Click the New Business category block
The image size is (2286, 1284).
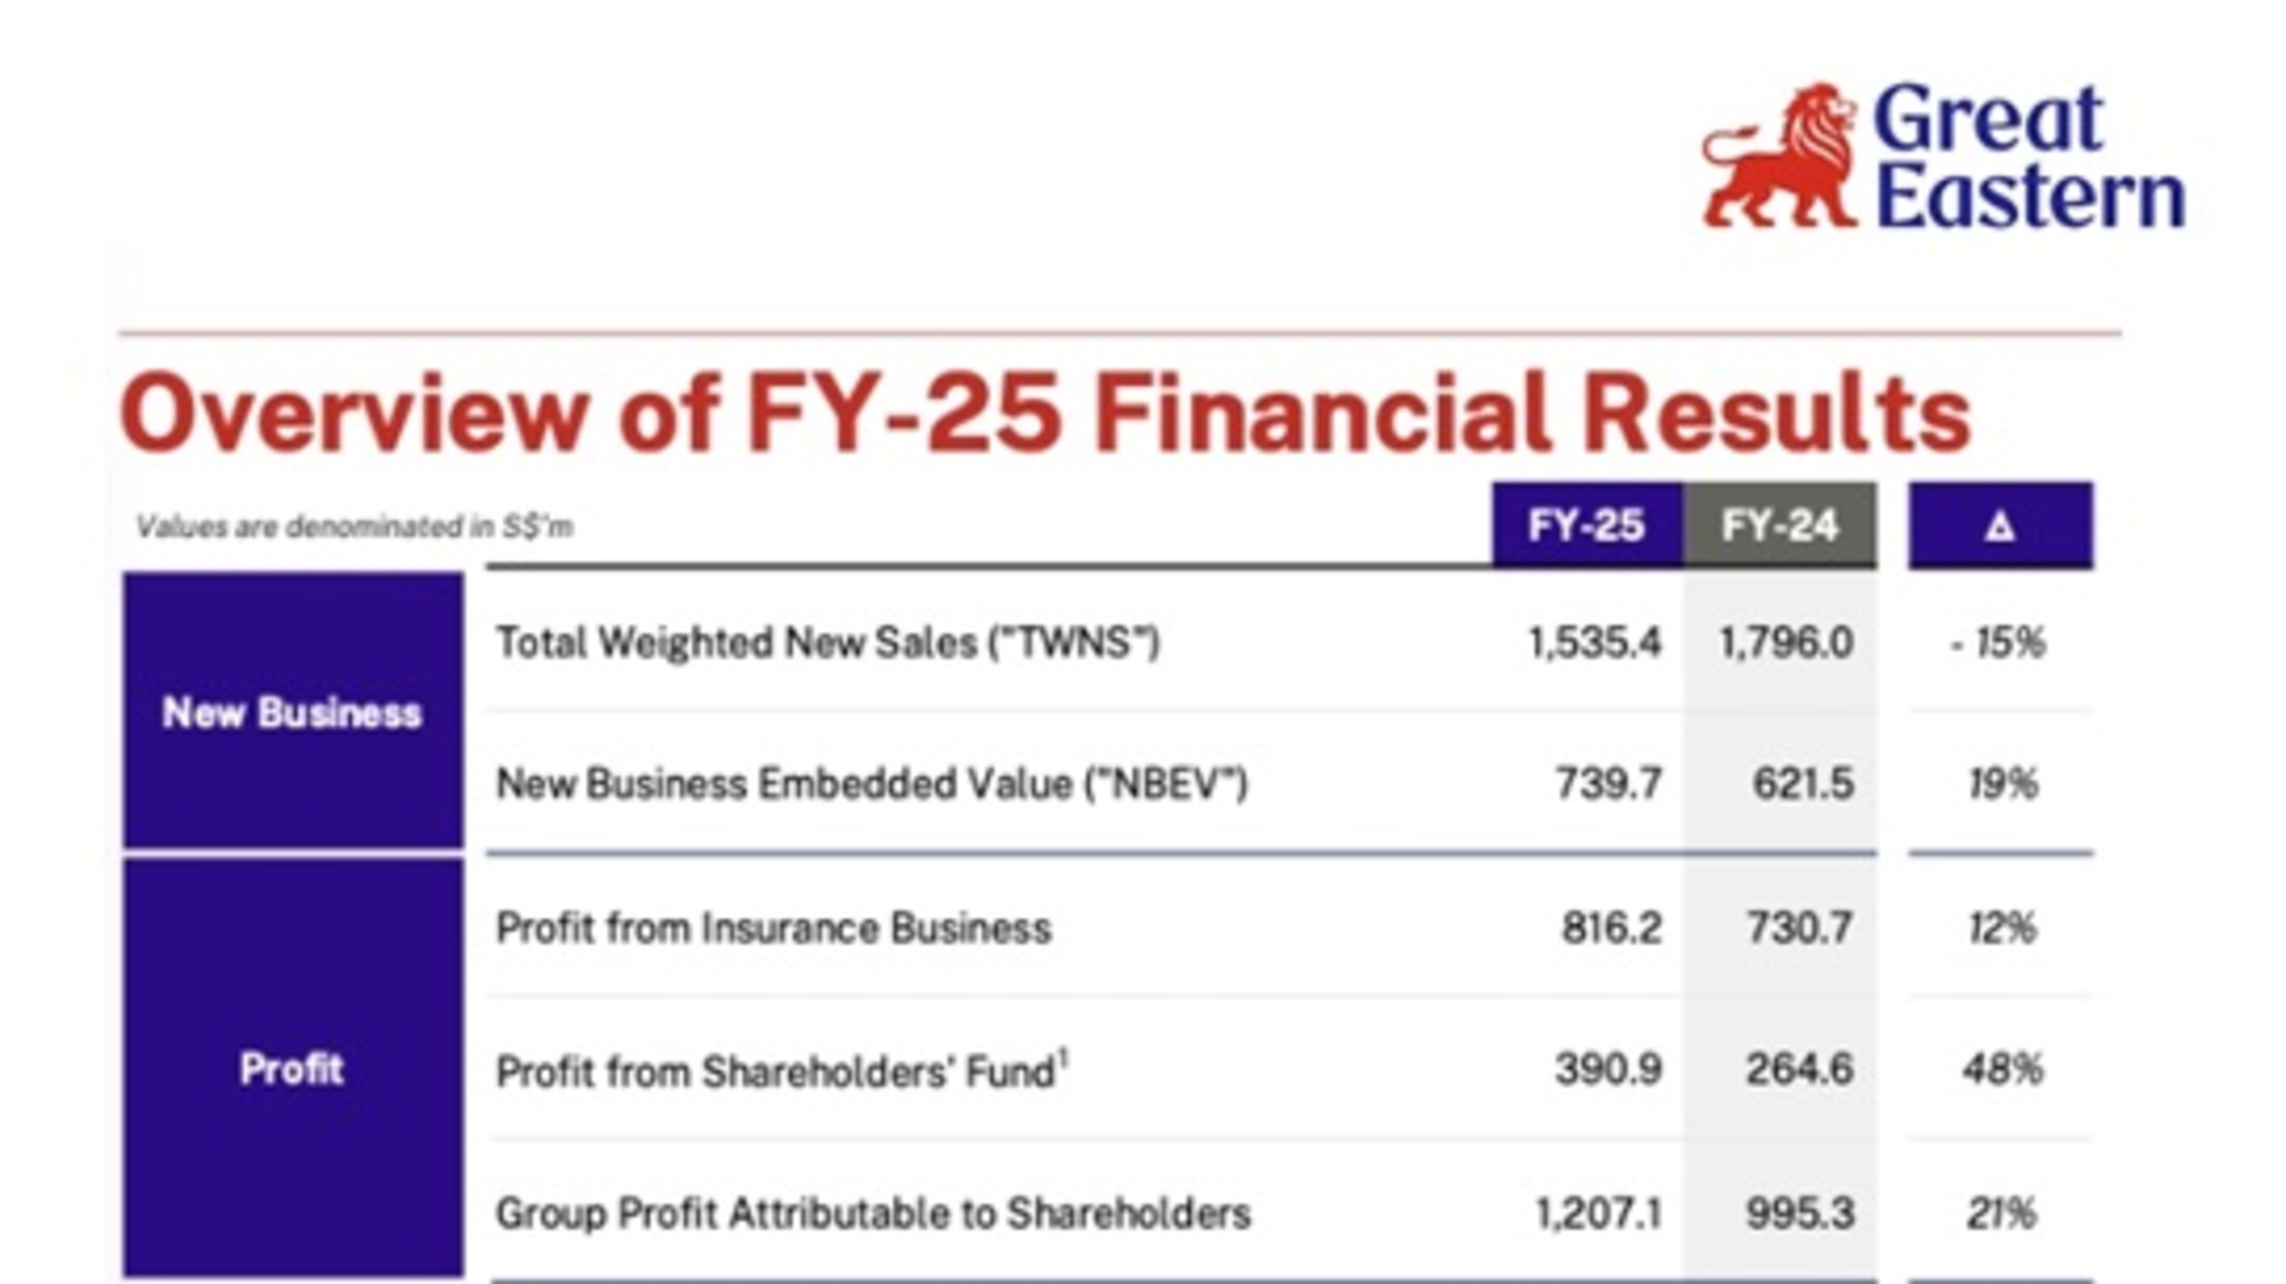tap(292, 712)
